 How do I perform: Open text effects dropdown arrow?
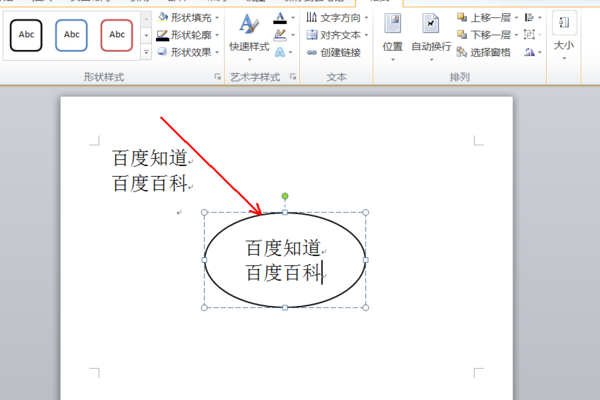coord(291,52)
